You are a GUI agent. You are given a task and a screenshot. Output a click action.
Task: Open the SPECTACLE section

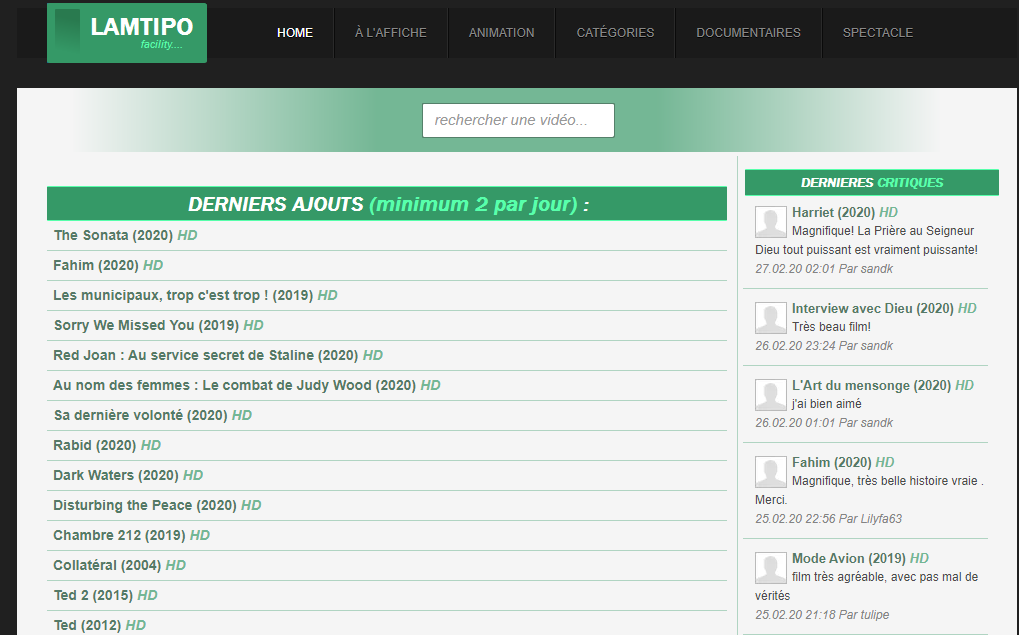pos(877,33)
